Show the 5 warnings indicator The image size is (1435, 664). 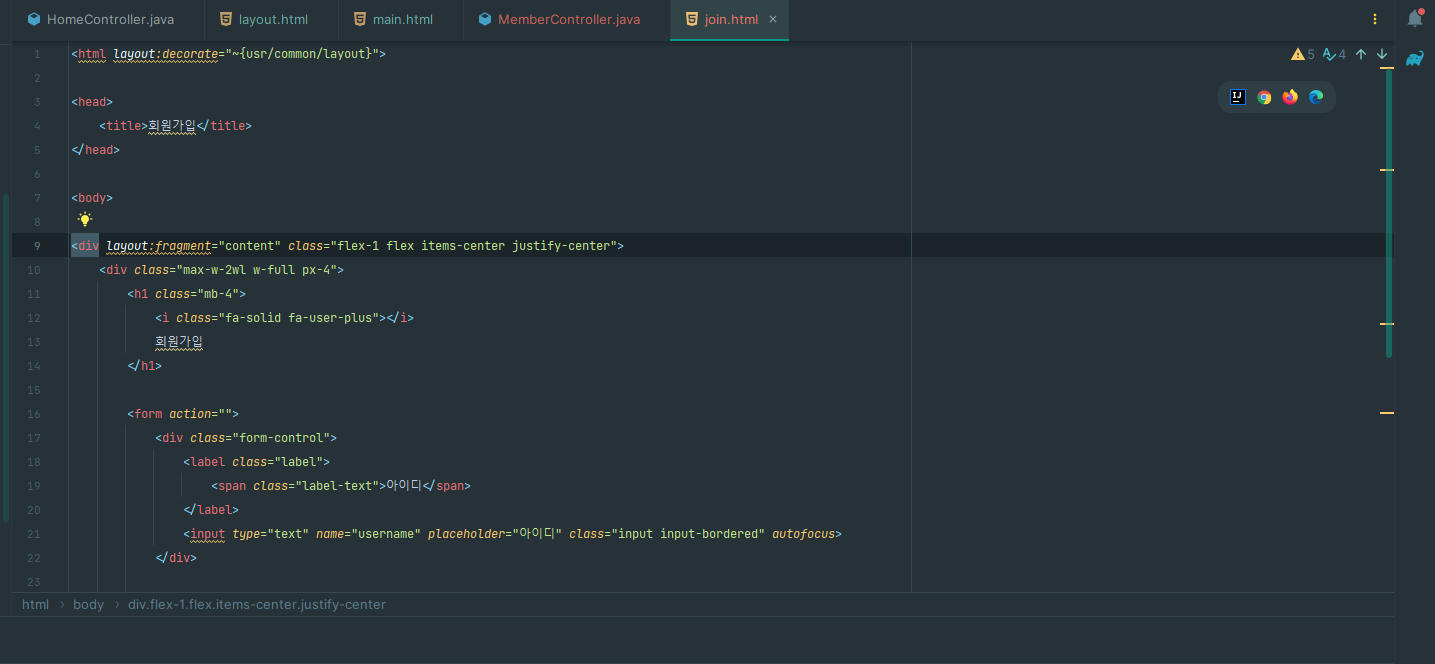point(1303,54)
